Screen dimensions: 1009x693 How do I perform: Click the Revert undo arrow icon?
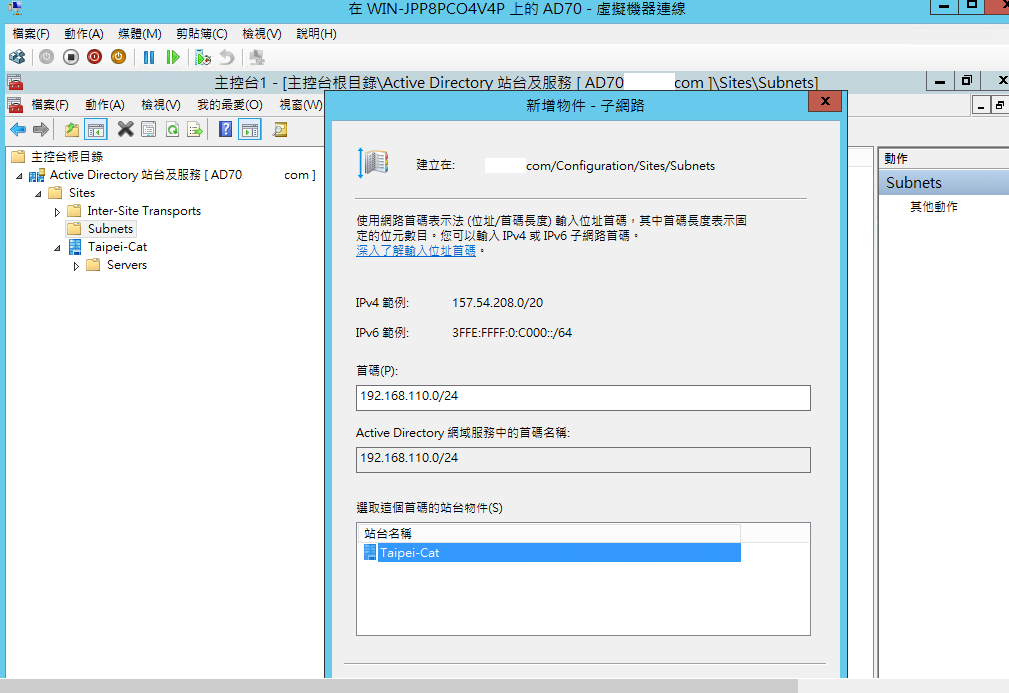(x=227, y=57)
